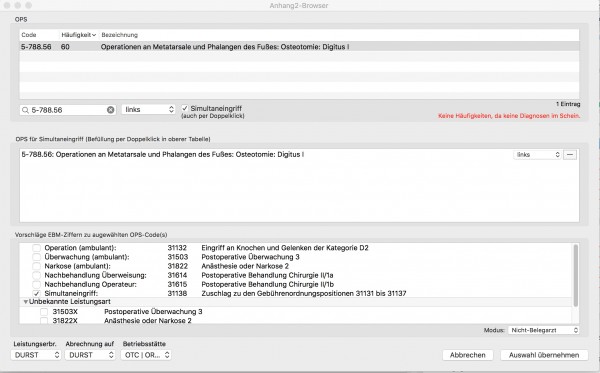Viewport: 600px width, 373px height.
Task: Click the magnifier icon in OPS search
Action: click(25, 110)
